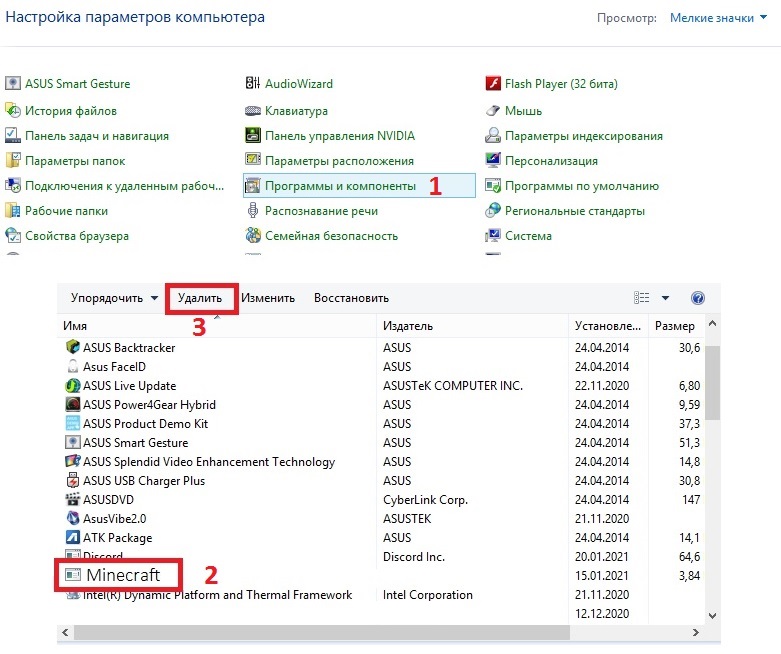Open Мелкие значки view dropdown
Viewport: 781px width, 654px height.
click(x=718, y=18)
